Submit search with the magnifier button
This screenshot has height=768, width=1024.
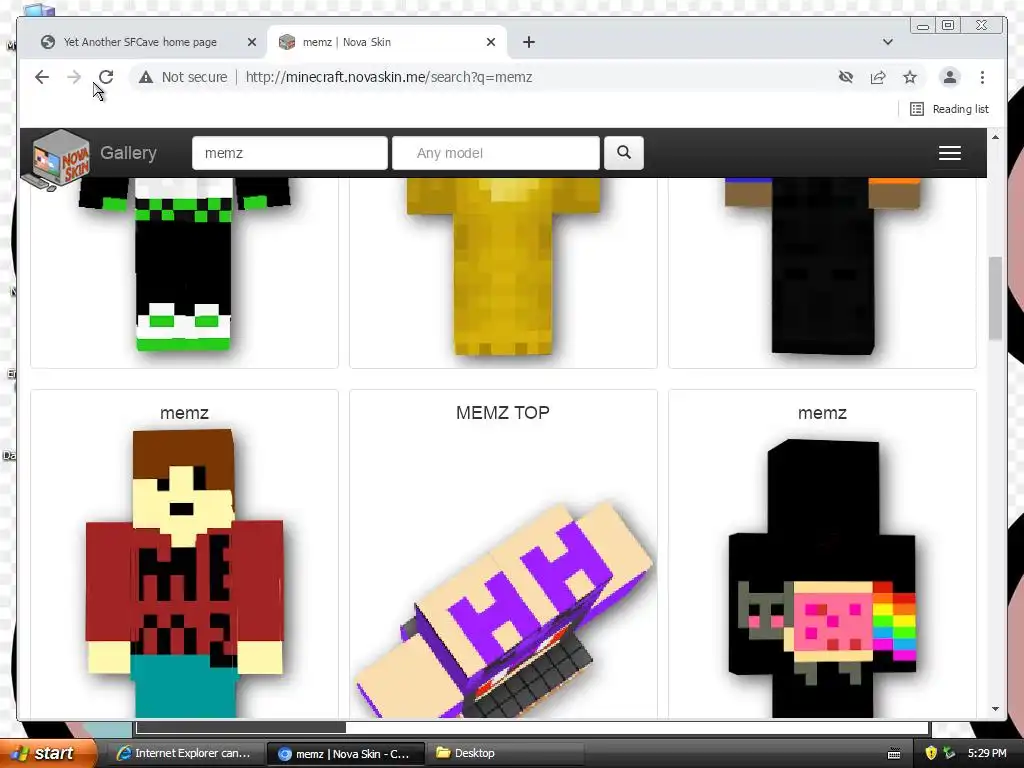click(624, 153)
